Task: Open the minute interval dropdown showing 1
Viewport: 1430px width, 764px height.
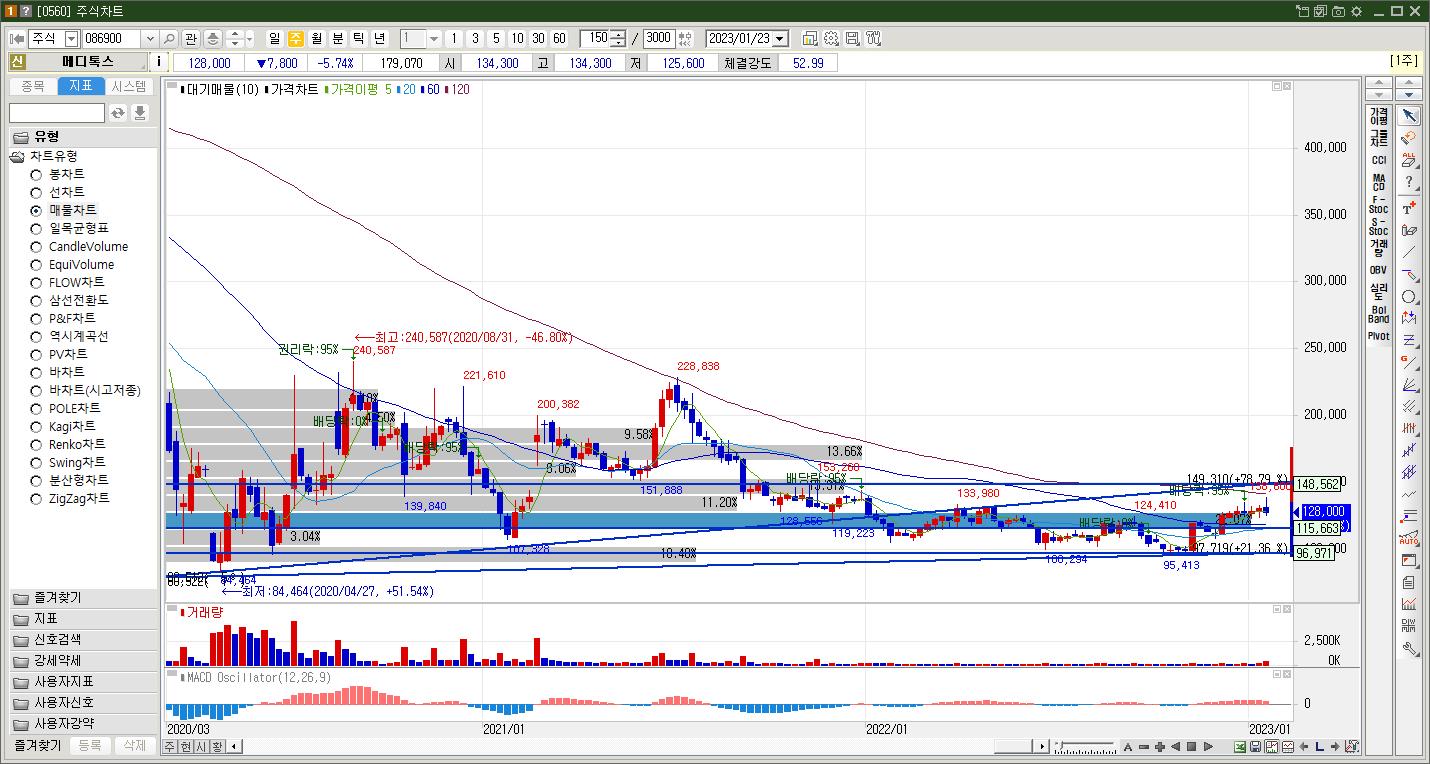Action: (x=434, y=39)
